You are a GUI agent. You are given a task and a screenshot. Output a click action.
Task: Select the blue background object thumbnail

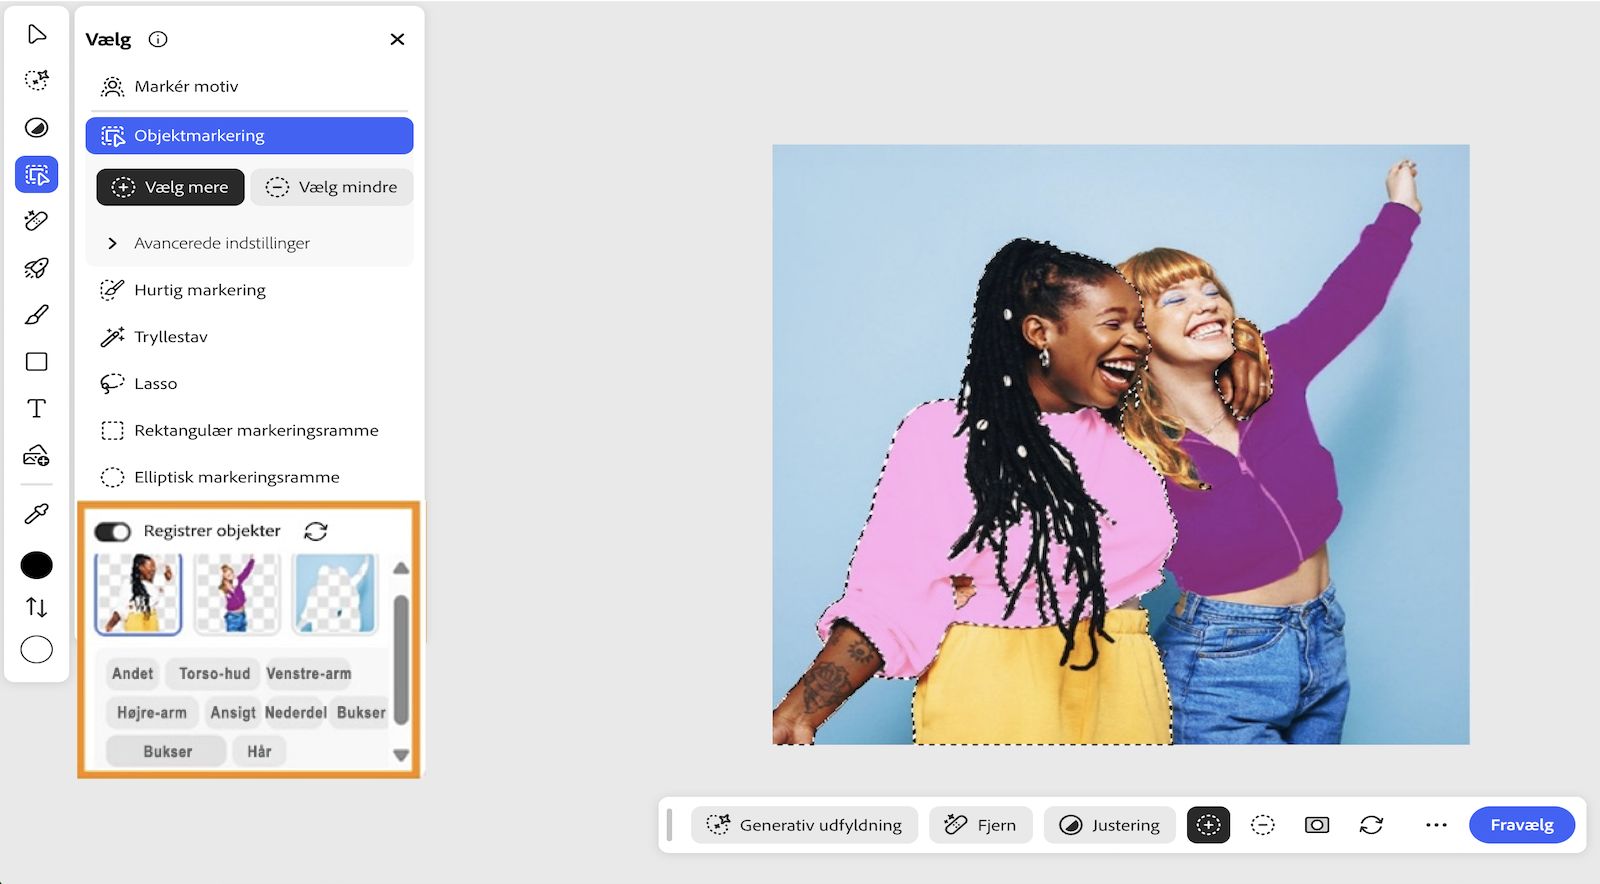coord(335,594)
